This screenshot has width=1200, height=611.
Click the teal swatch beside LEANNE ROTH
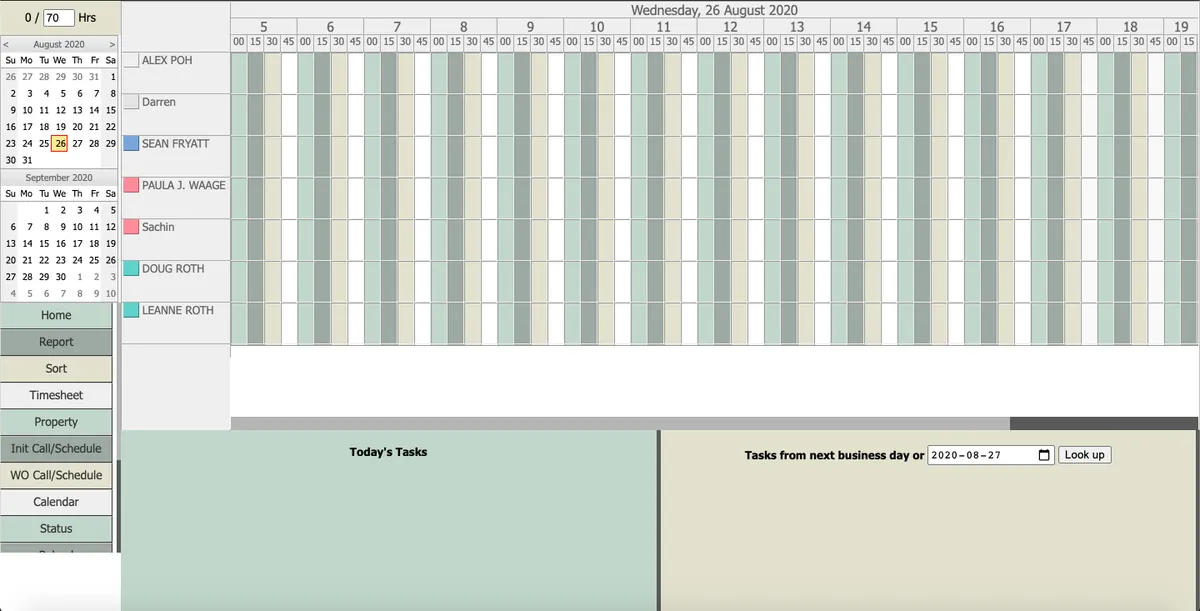(131, 310)
